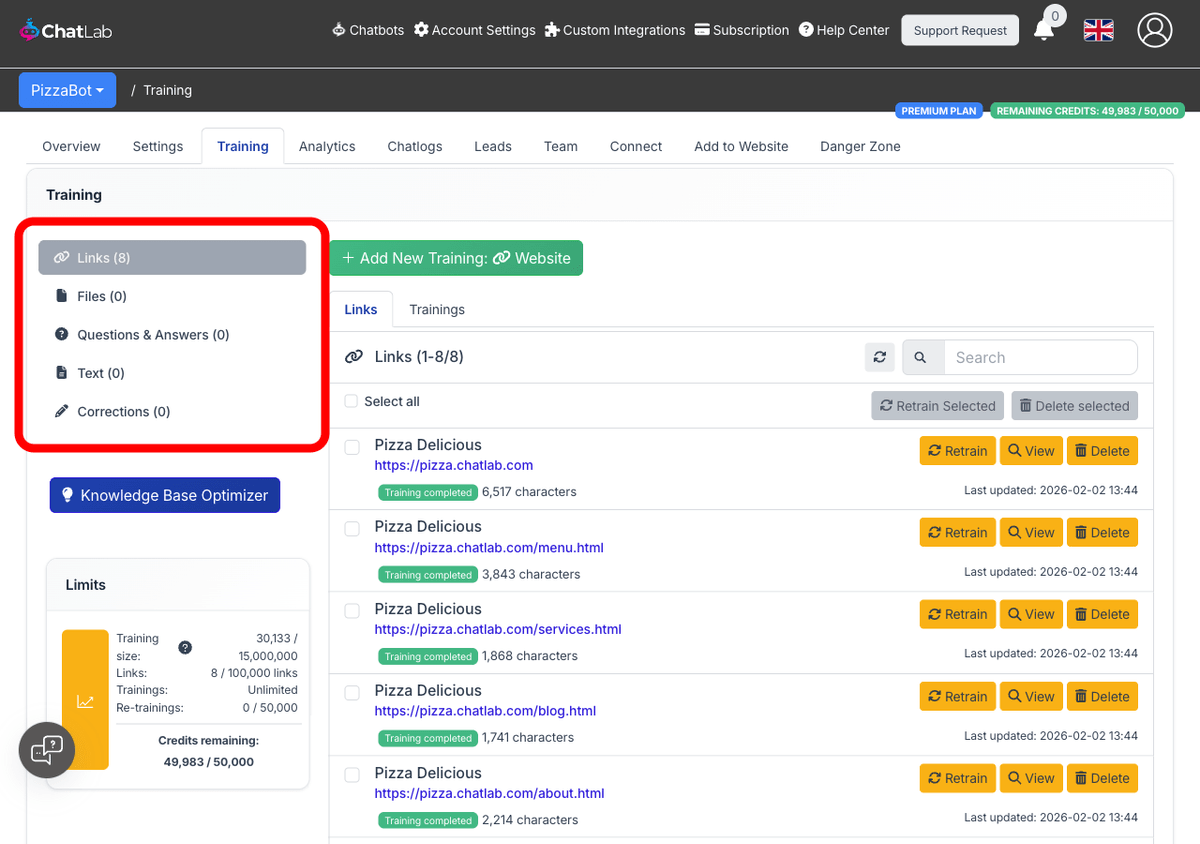
Task: Select Account Settings from the top bar
Action: [x=474, y=30]
